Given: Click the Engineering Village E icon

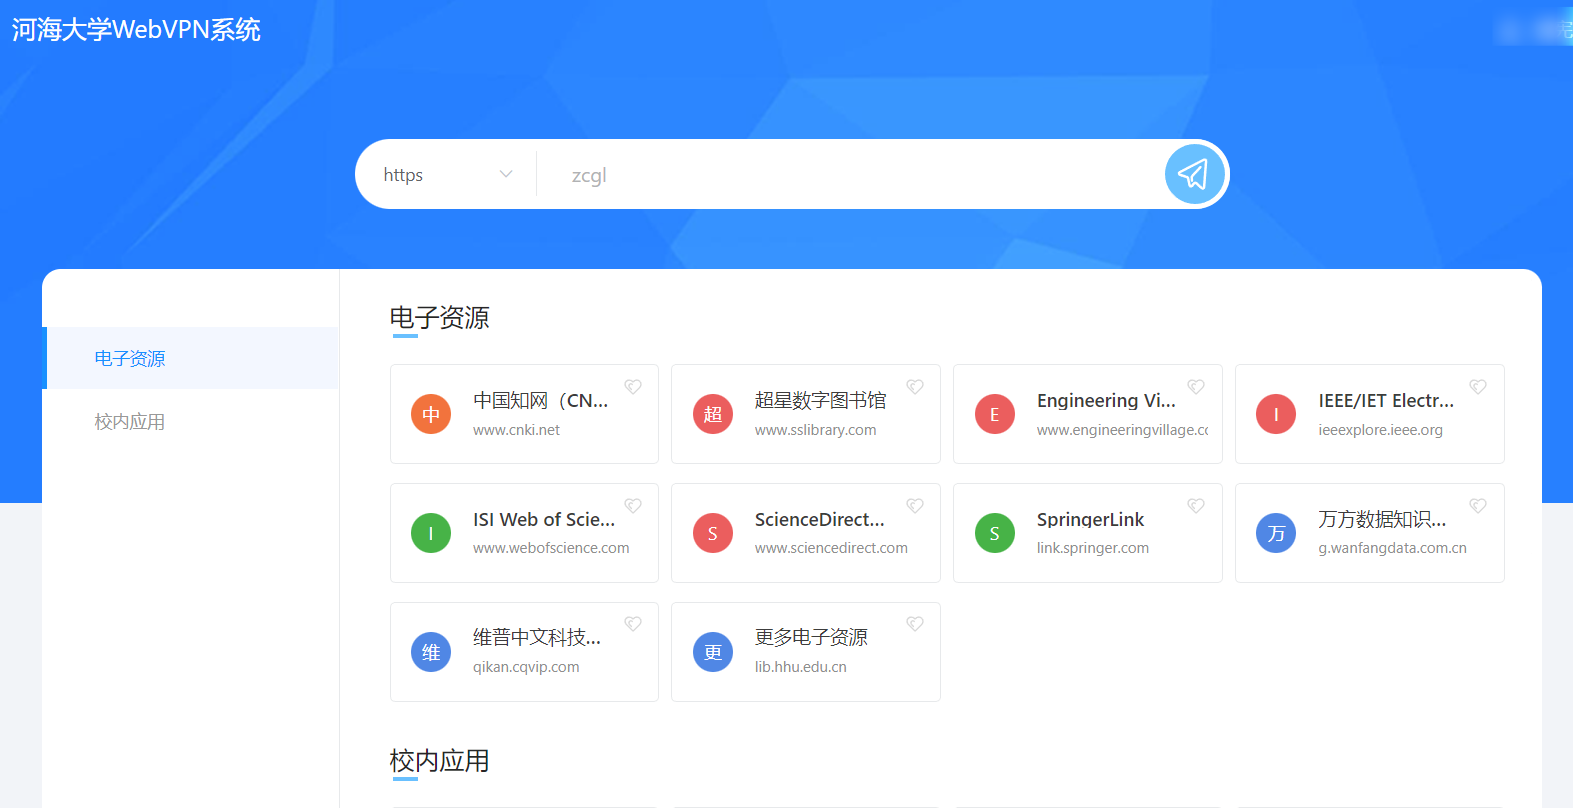Looking at the screenshot, I should click(995, 414).
